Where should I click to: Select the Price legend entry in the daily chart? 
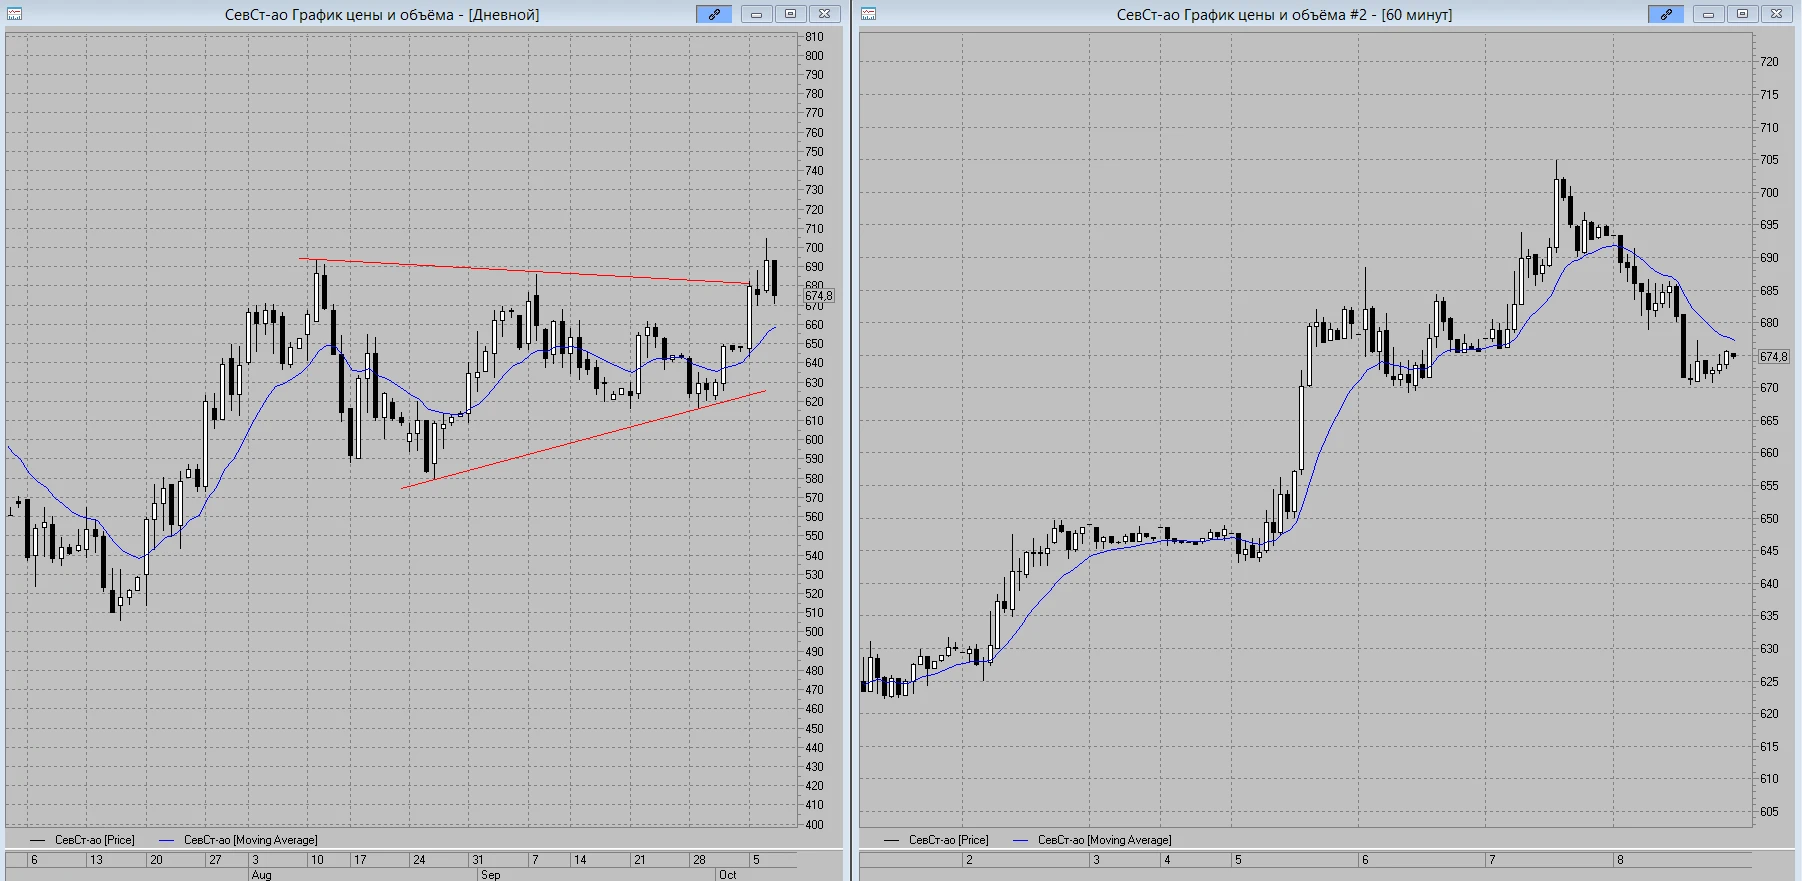(x=82, y=840)
